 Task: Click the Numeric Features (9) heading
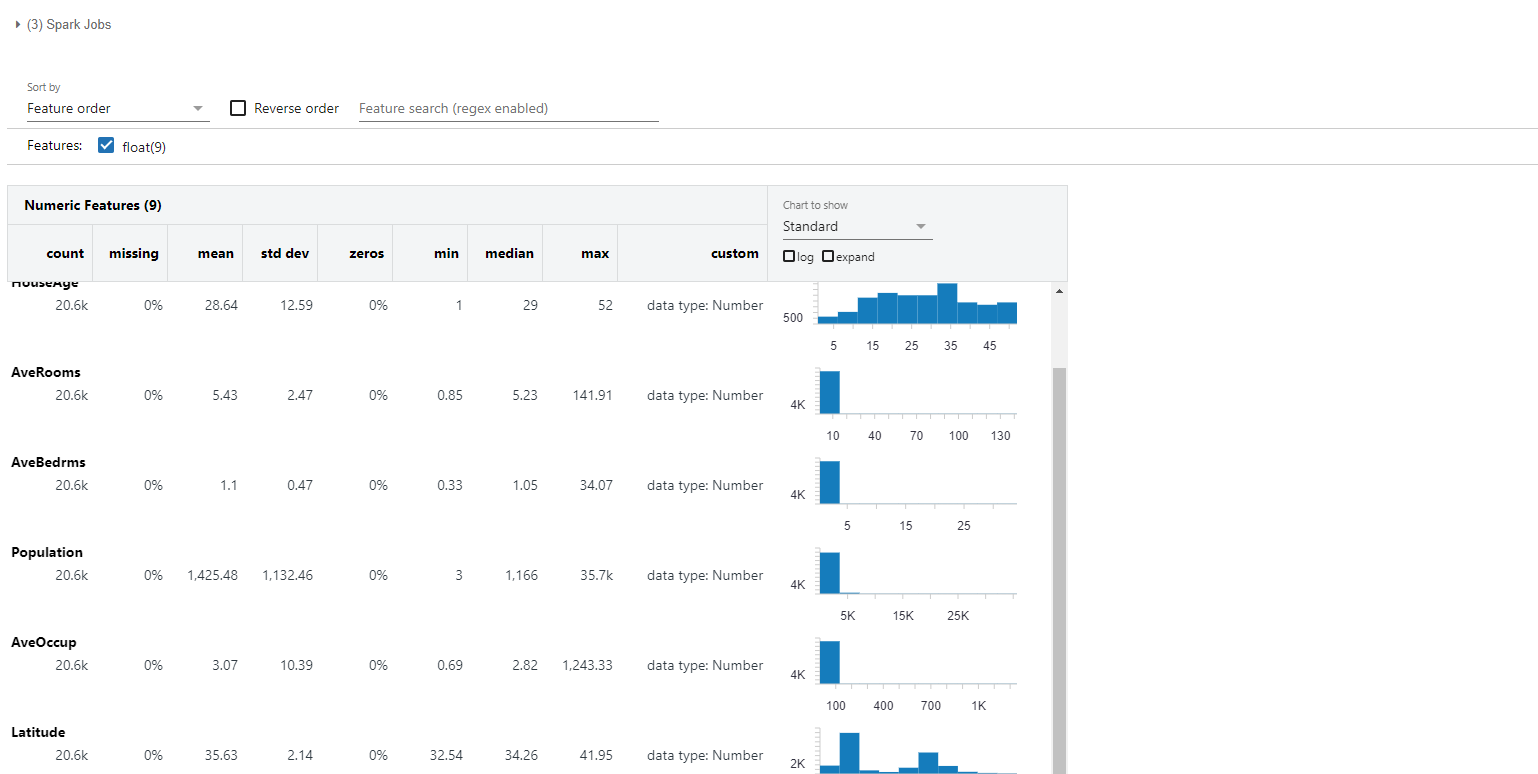click(93, 205)
